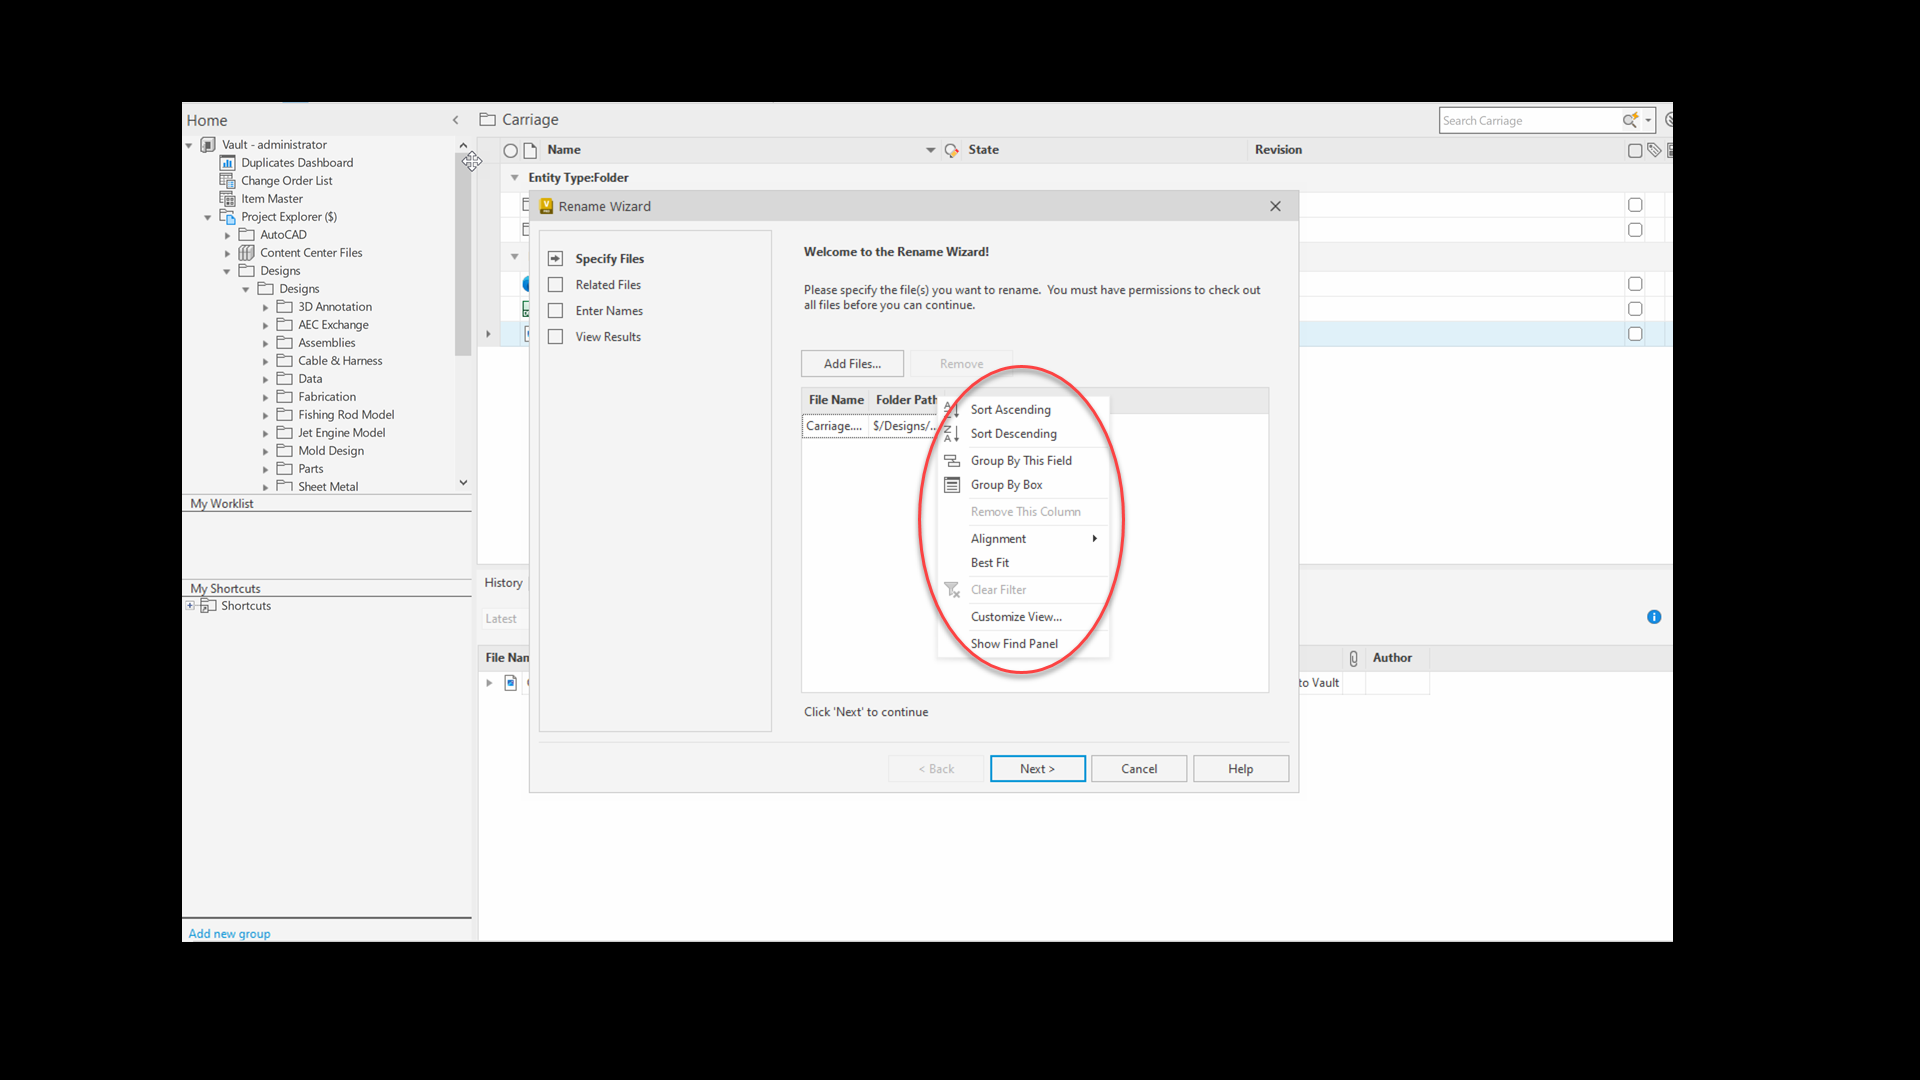The width and height of the screenshot is (1920, 1080).
Task: Click the Content Center Files library icon
Action: coord(246,253)
